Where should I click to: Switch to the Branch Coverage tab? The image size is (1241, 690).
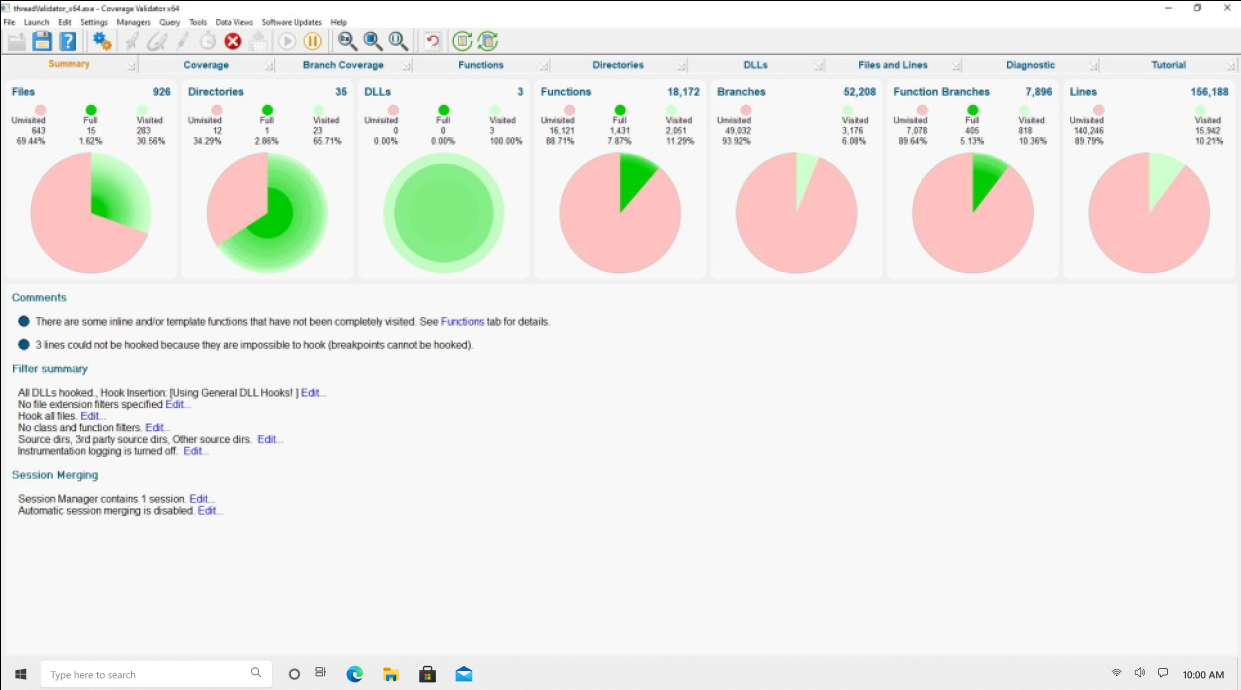tap(343, 65)
